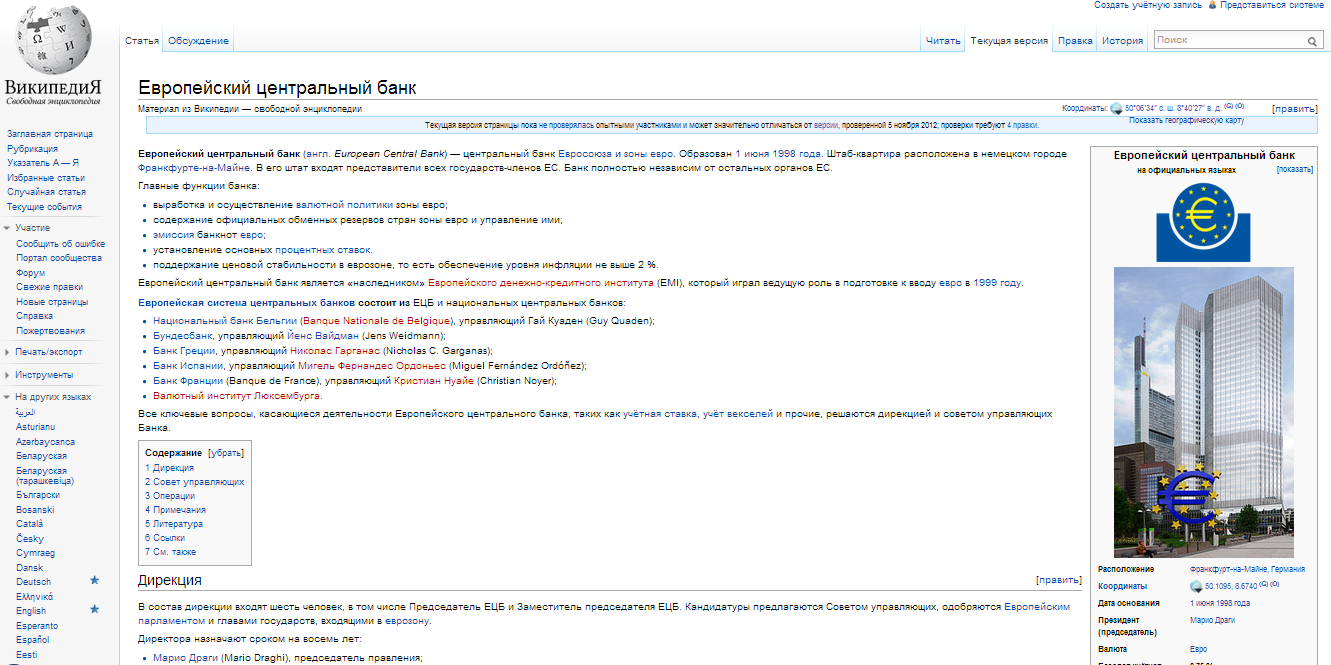Open Портал сообщества sidebar link
1331x665 pixels.
pyautogui.click(x=59, y=258)
